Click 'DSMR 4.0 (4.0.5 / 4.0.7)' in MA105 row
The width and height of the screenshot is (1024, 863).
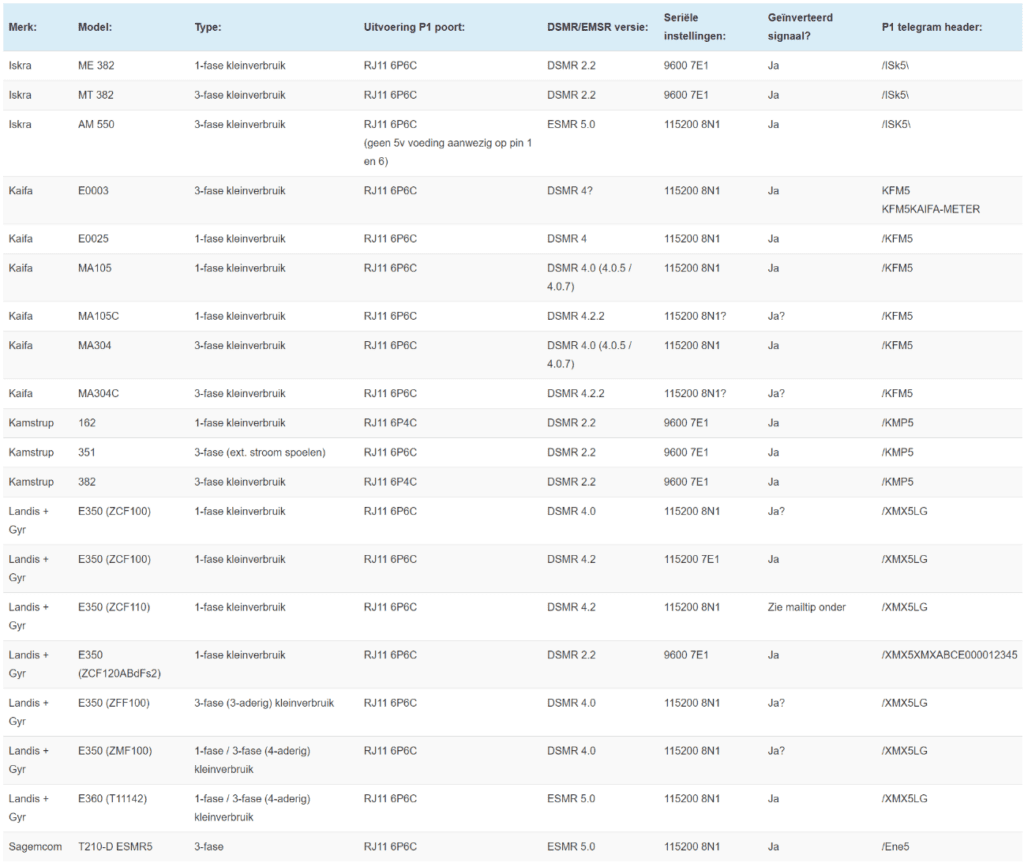(x=589, y=277)
